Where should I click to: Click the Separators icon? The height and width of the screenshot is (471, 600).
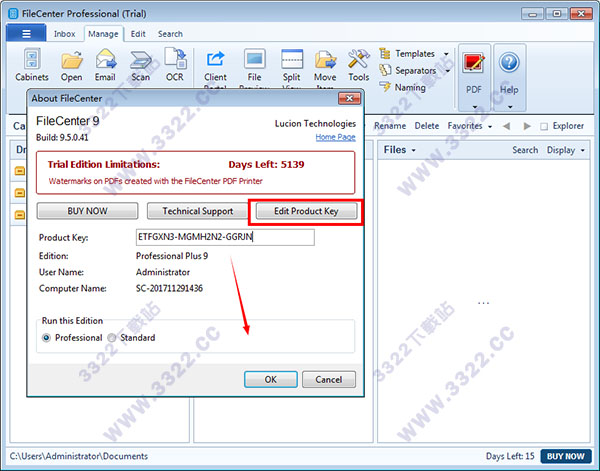pos(385,70)
